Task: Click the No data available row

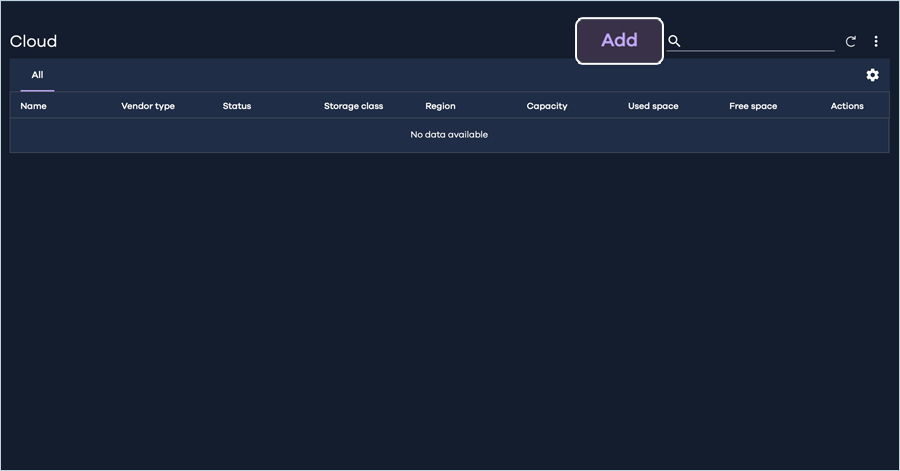Action: [449, 135]
